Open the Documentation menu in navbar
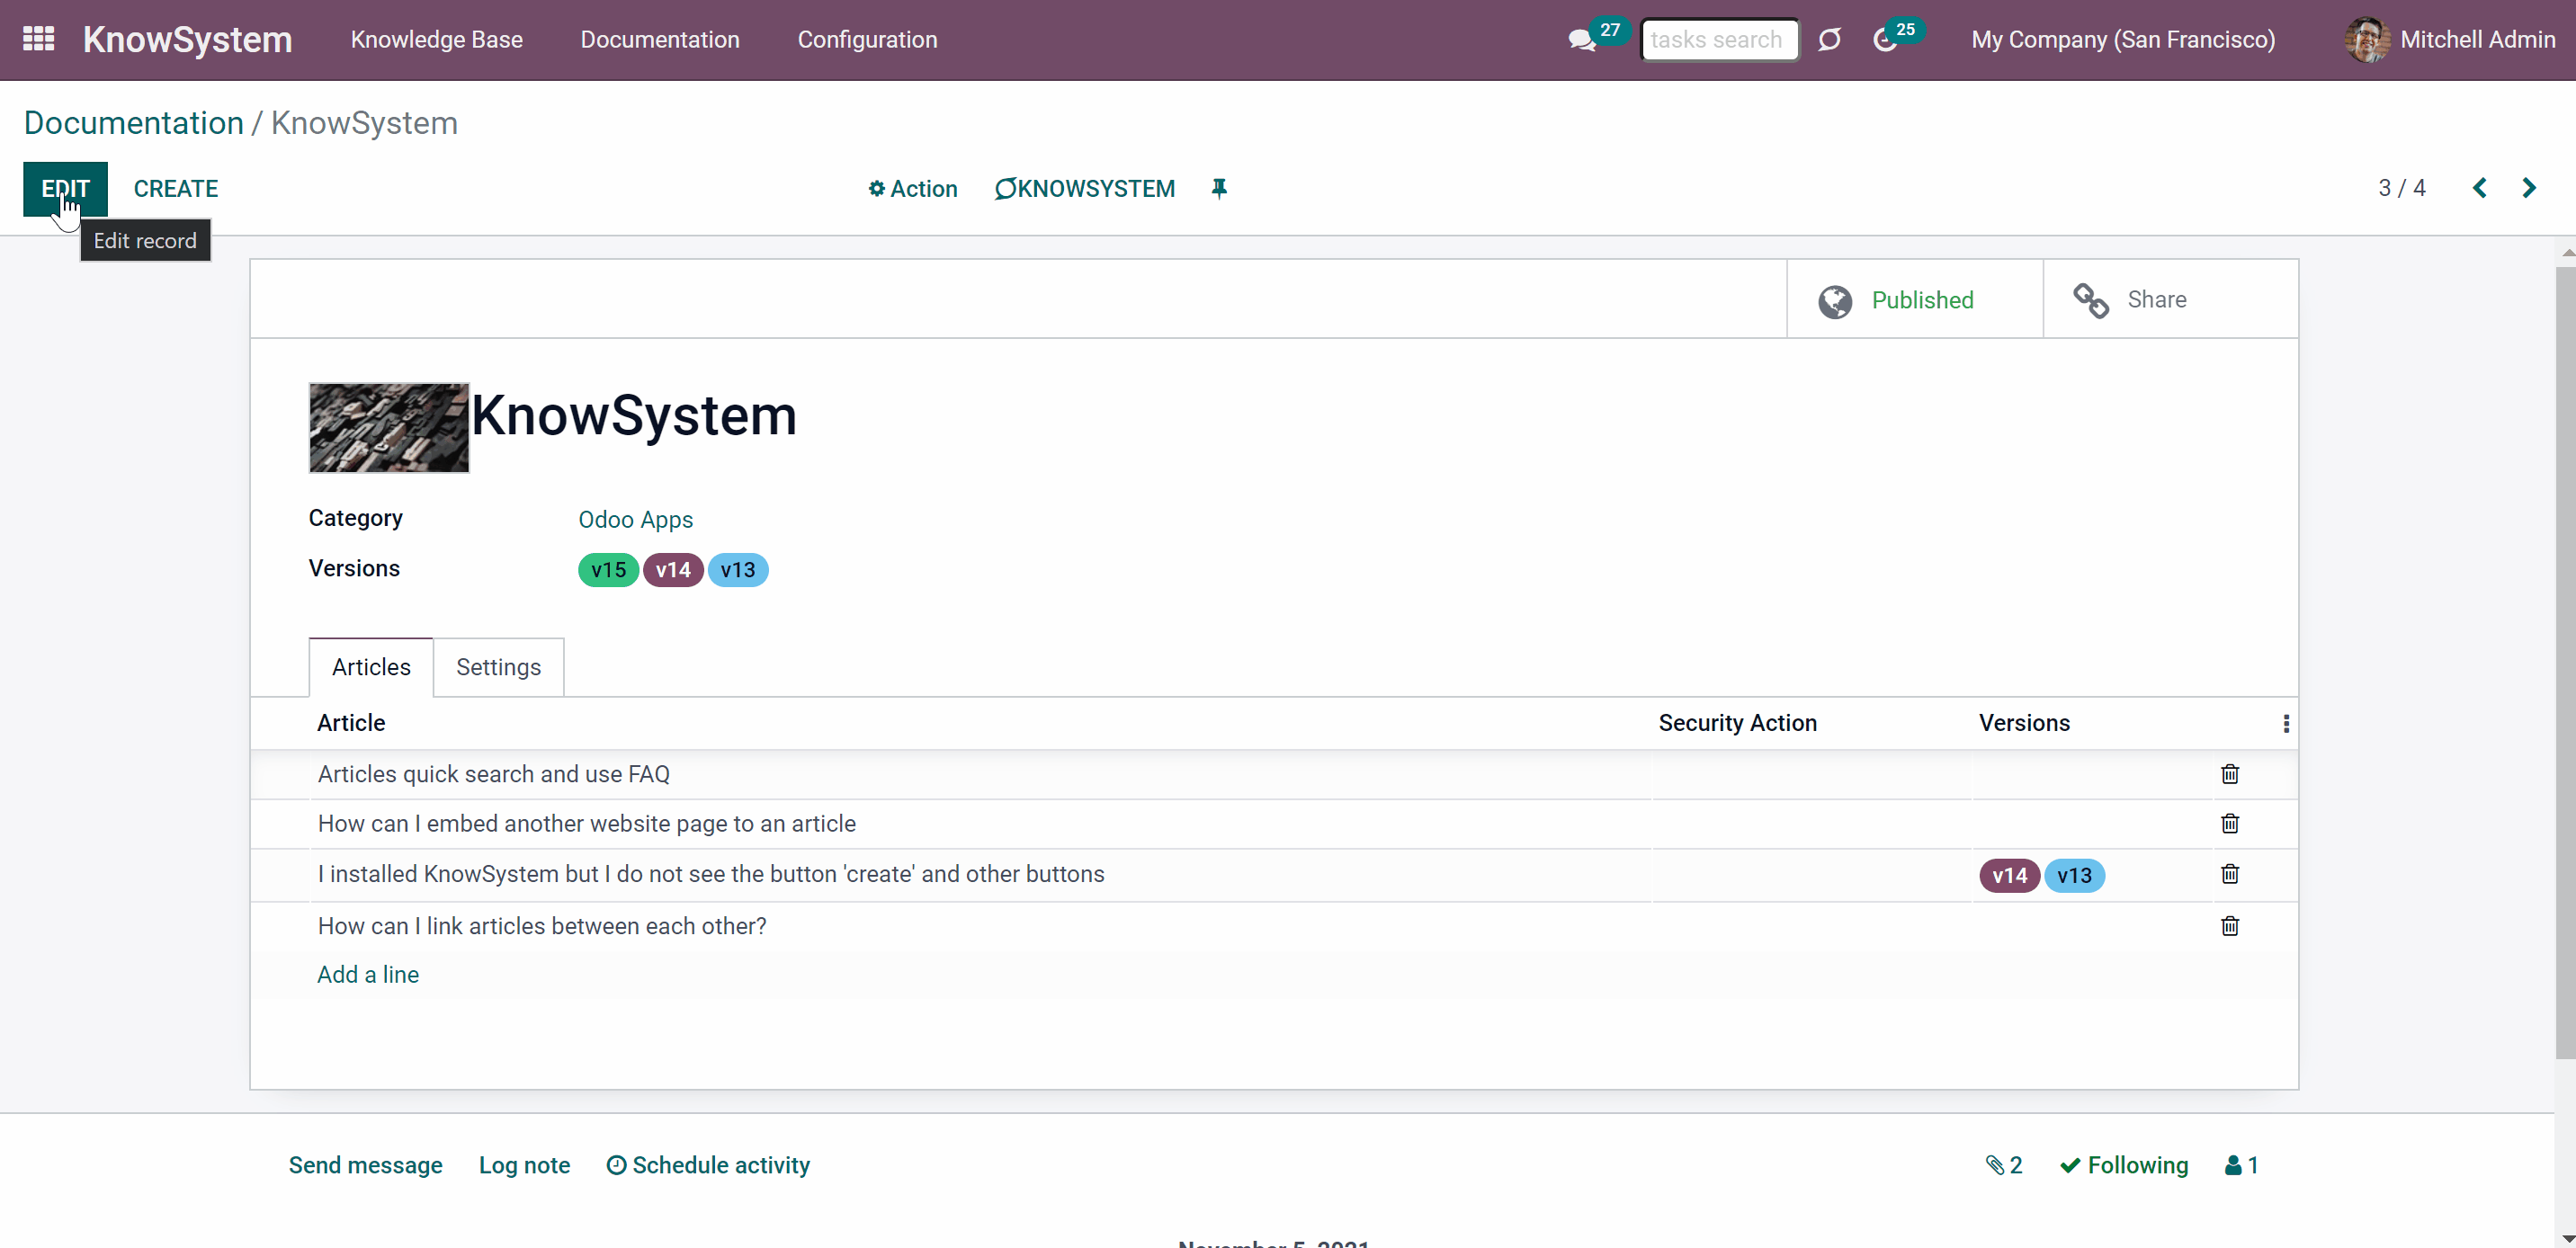Image resolution: width=2576 pixels, height=1248 pixels. pos(660,40)
